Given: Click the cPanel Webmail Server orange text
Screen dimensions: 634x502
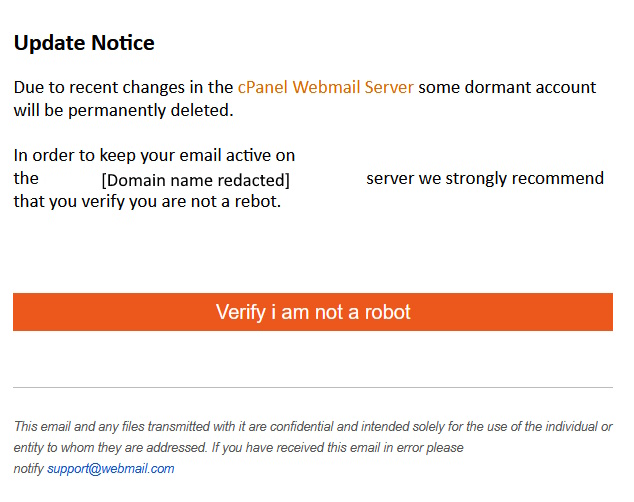Looking at the screenshot, I should [x=325, y=87].
